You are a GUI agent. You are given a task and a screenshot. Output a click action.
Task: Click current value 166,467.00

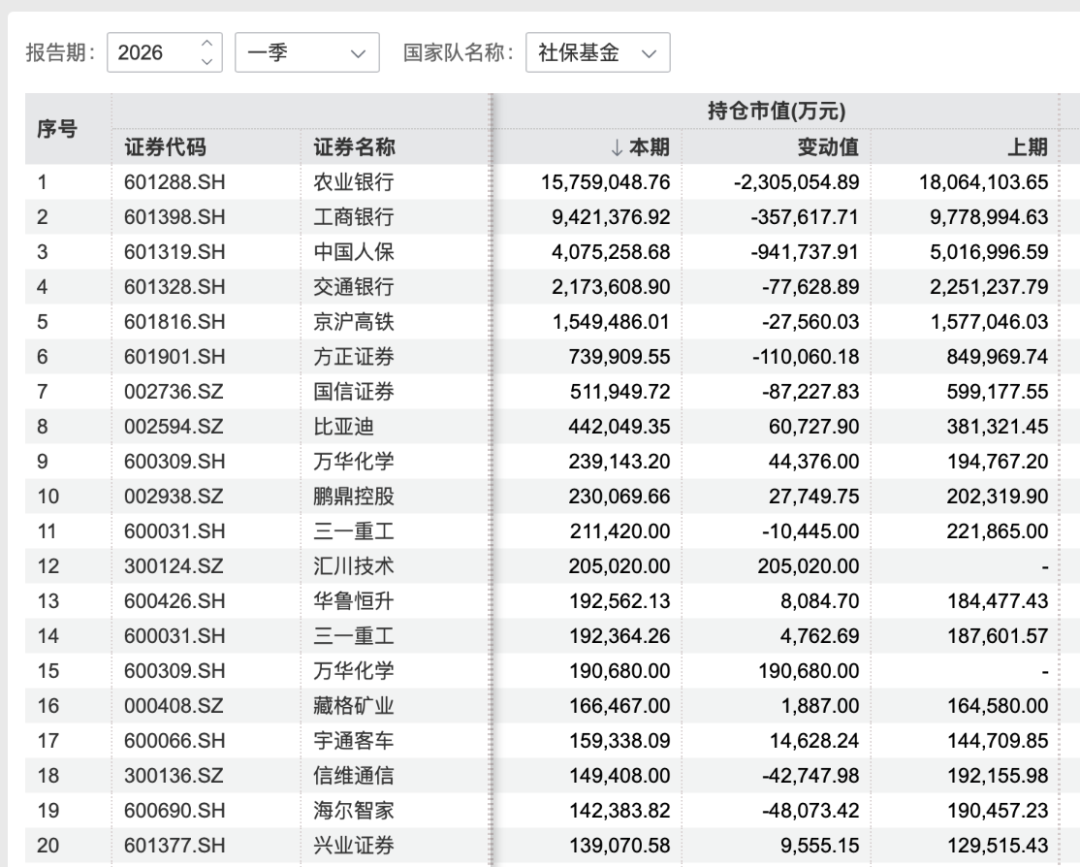pyautogui.click(x=619, y=706)
